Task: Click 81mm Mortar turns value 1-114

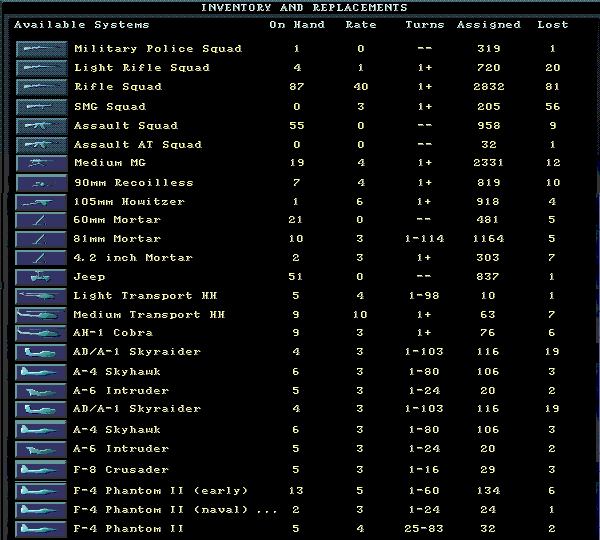Action: 424,239
